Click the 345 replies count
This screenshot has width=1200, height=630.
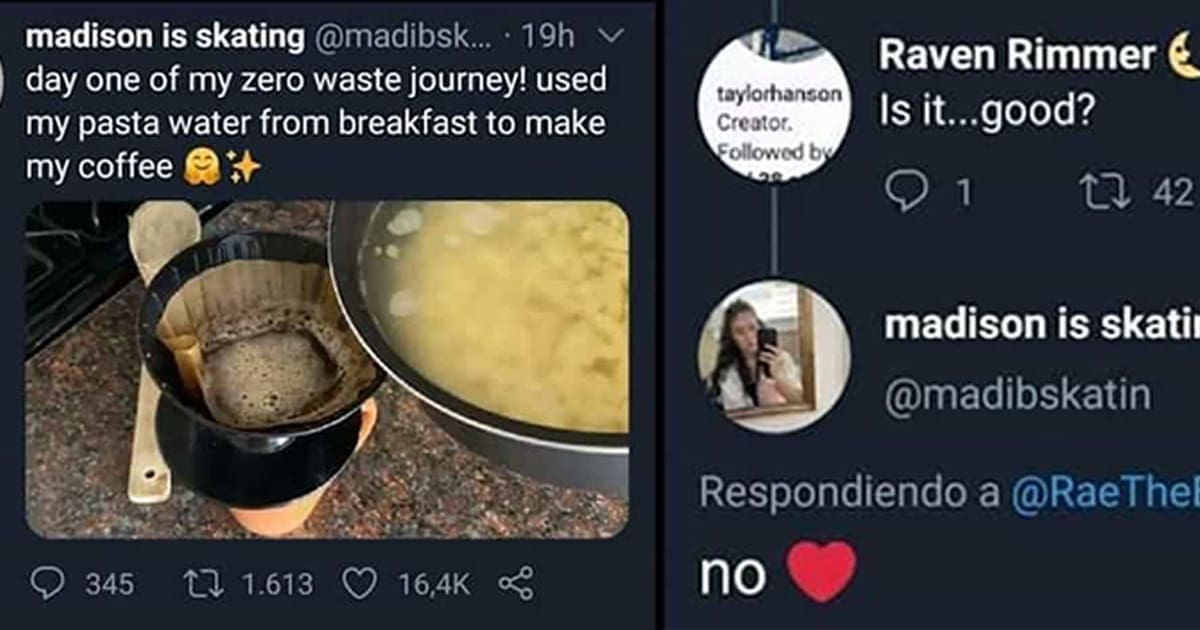(x=109, y=584)
